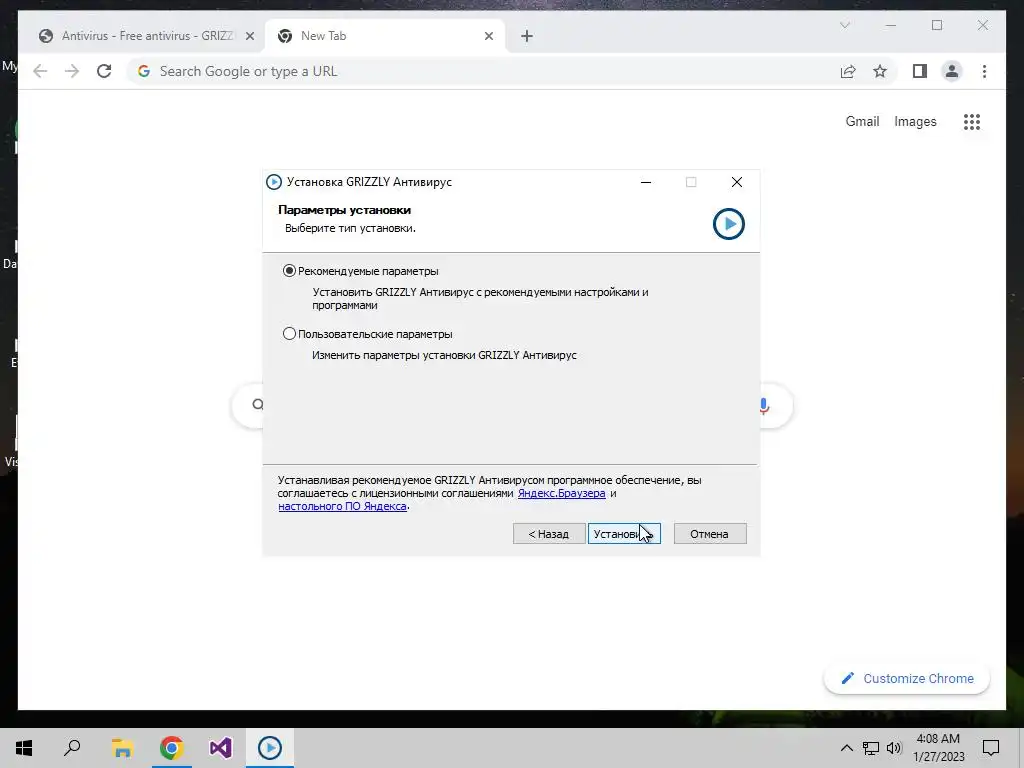The image size is (1024, 768).
Task: Click the Customize Chrome button
Action: click(907, 679)
